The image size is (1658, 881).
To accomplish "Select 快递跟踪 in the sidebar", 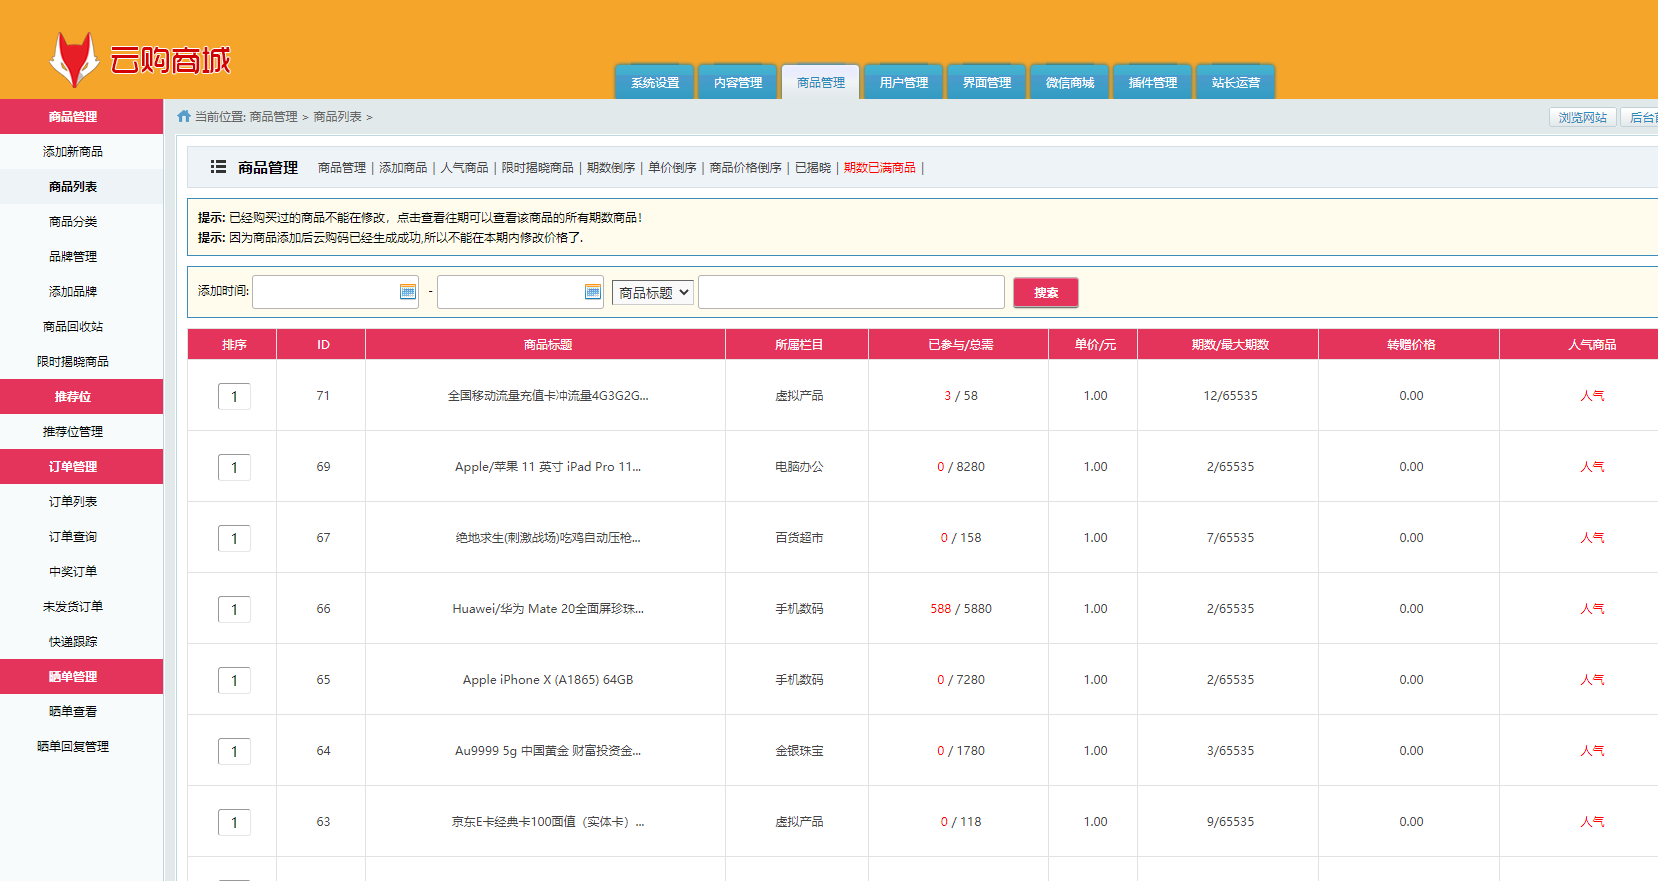I will pos(73,641).
